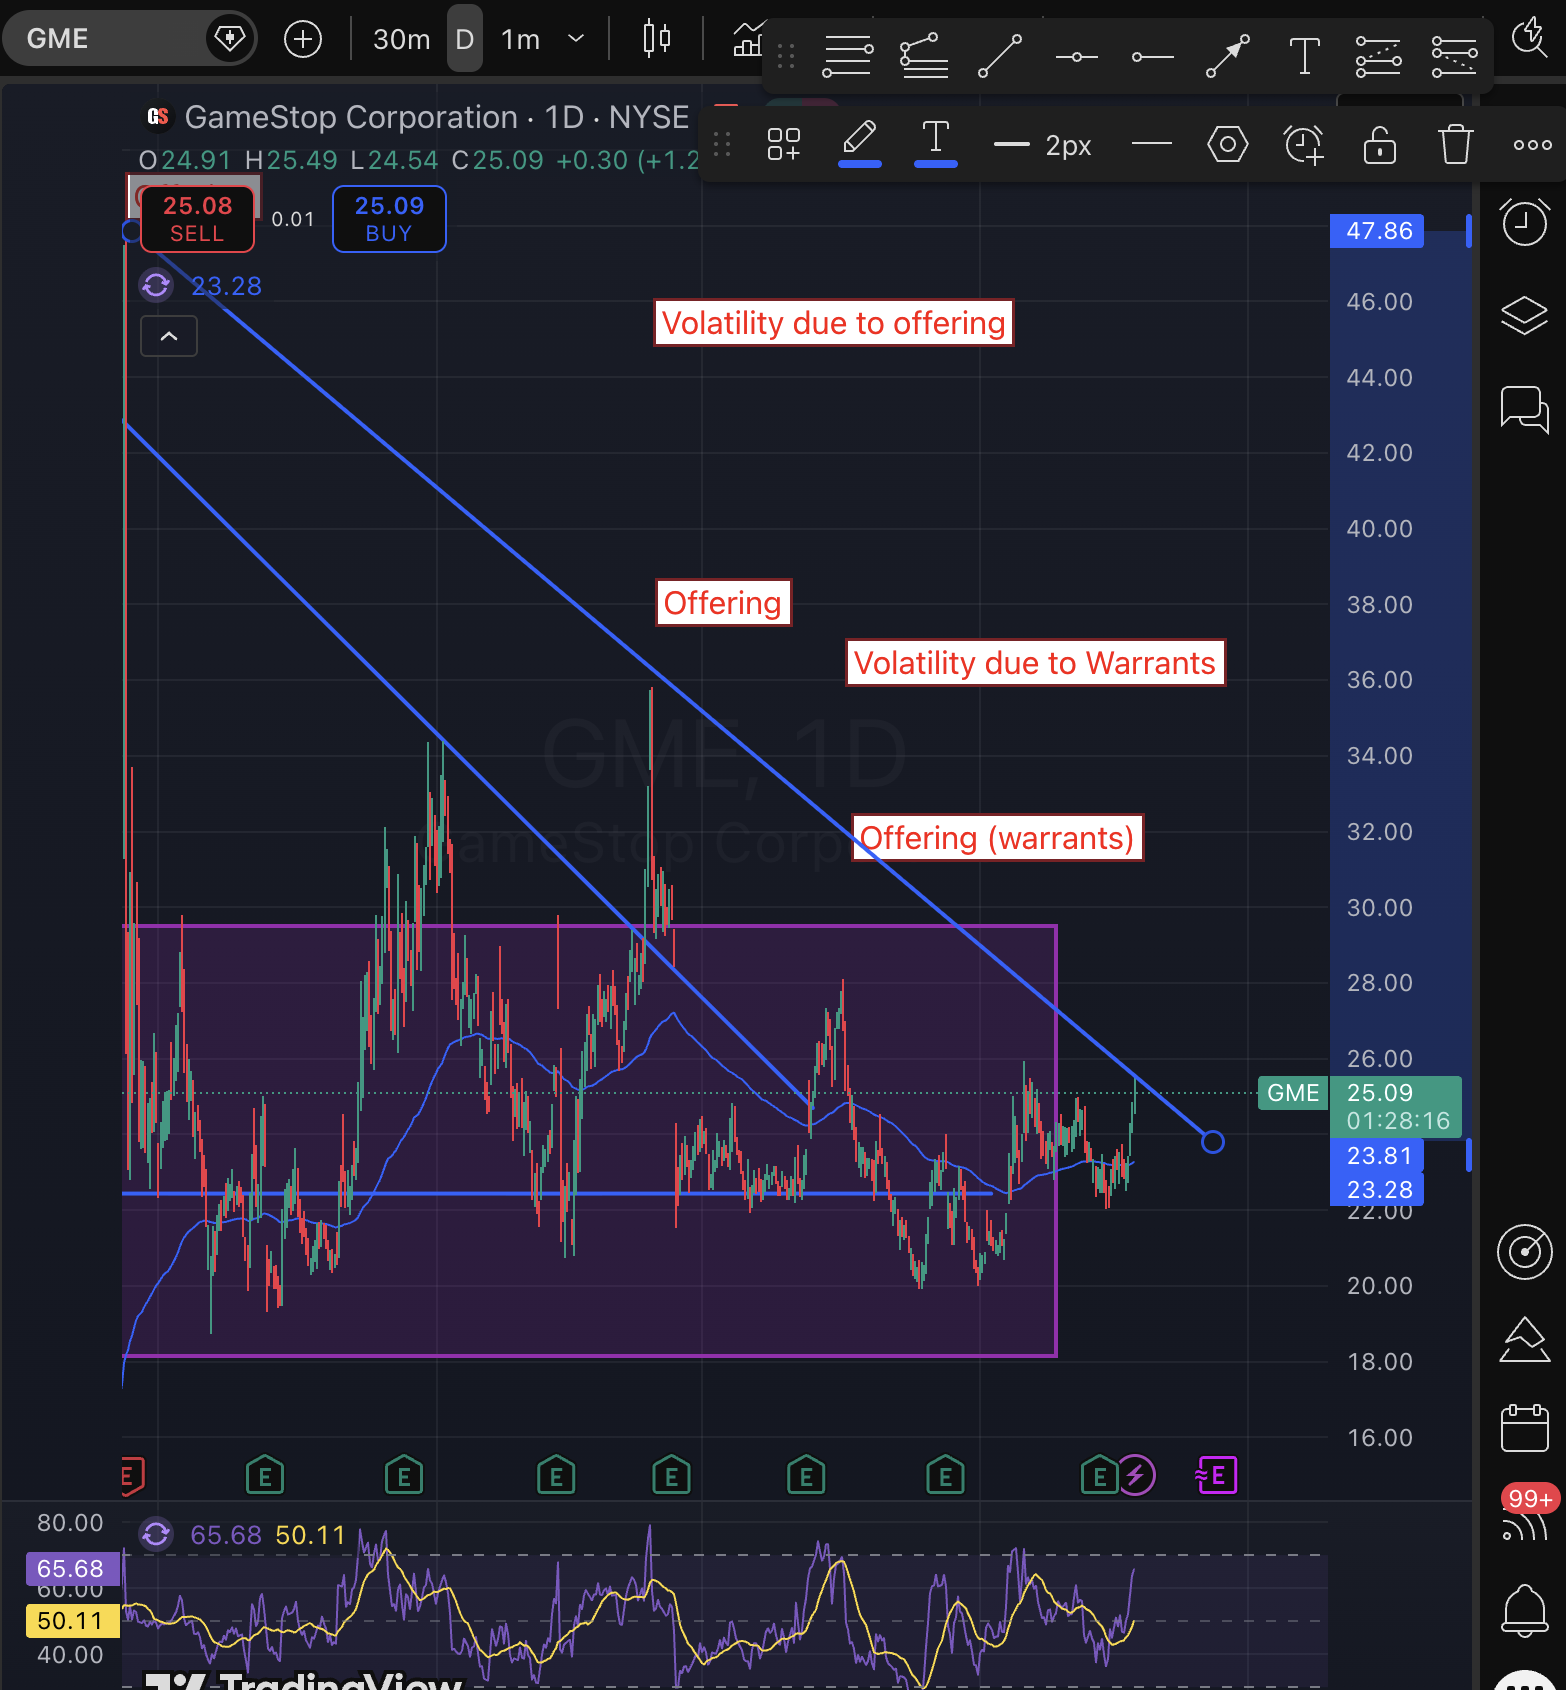Switch to the D daily interval

point(465,39)
